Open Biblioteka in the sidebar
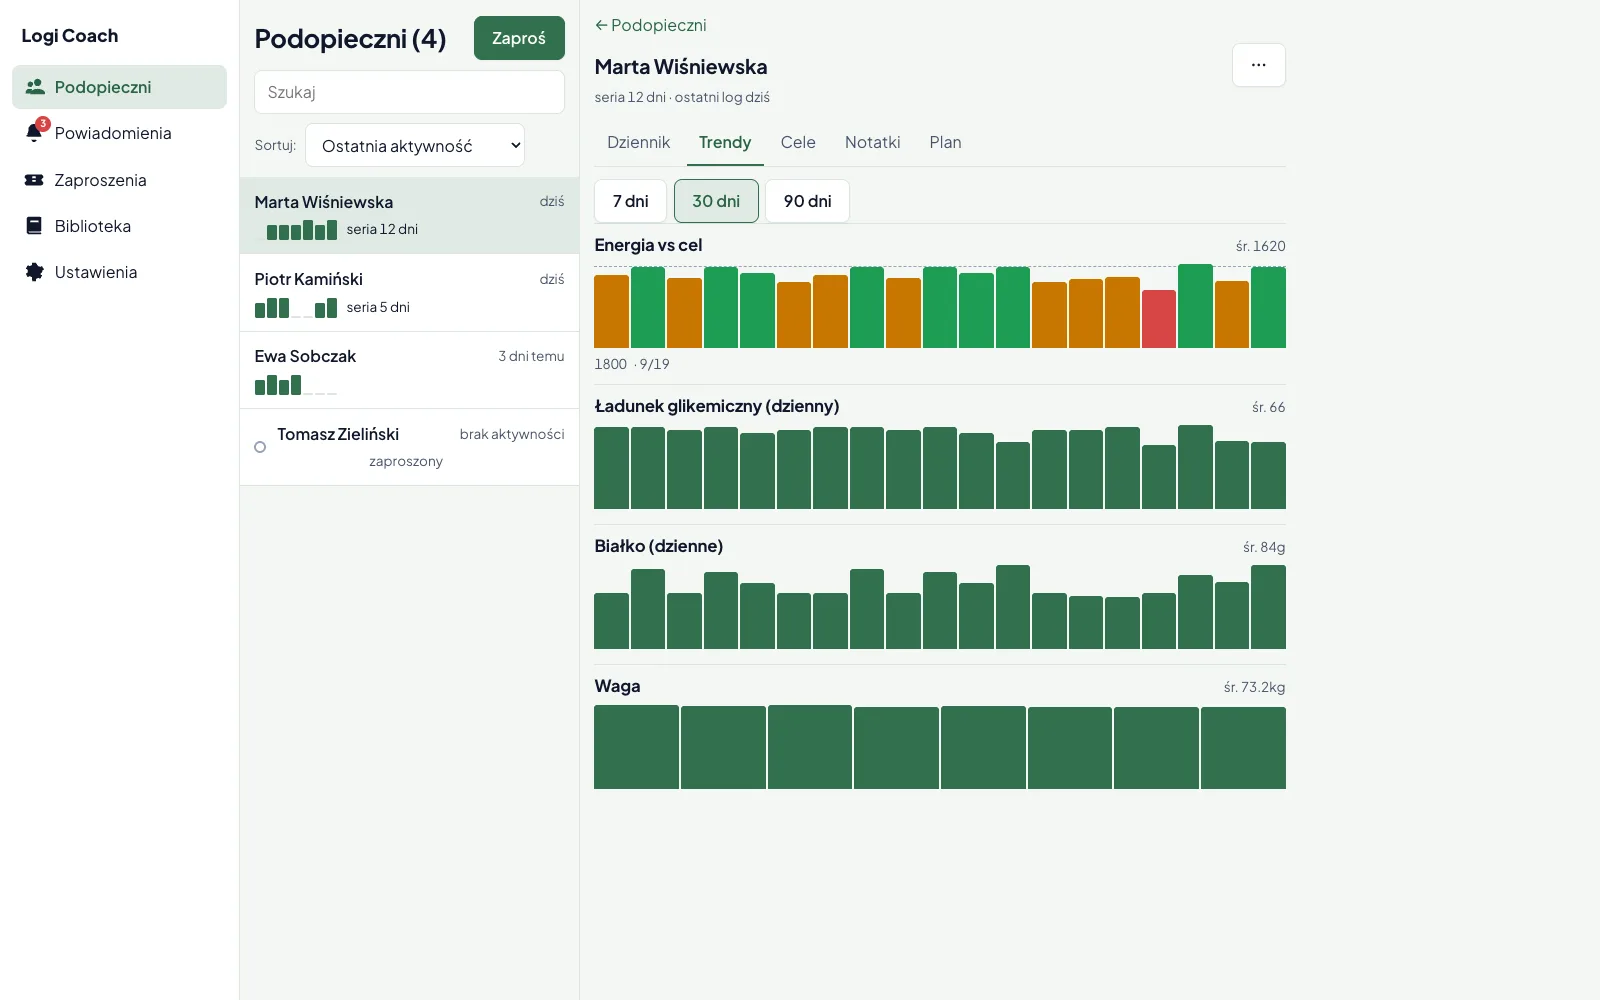 120,226
